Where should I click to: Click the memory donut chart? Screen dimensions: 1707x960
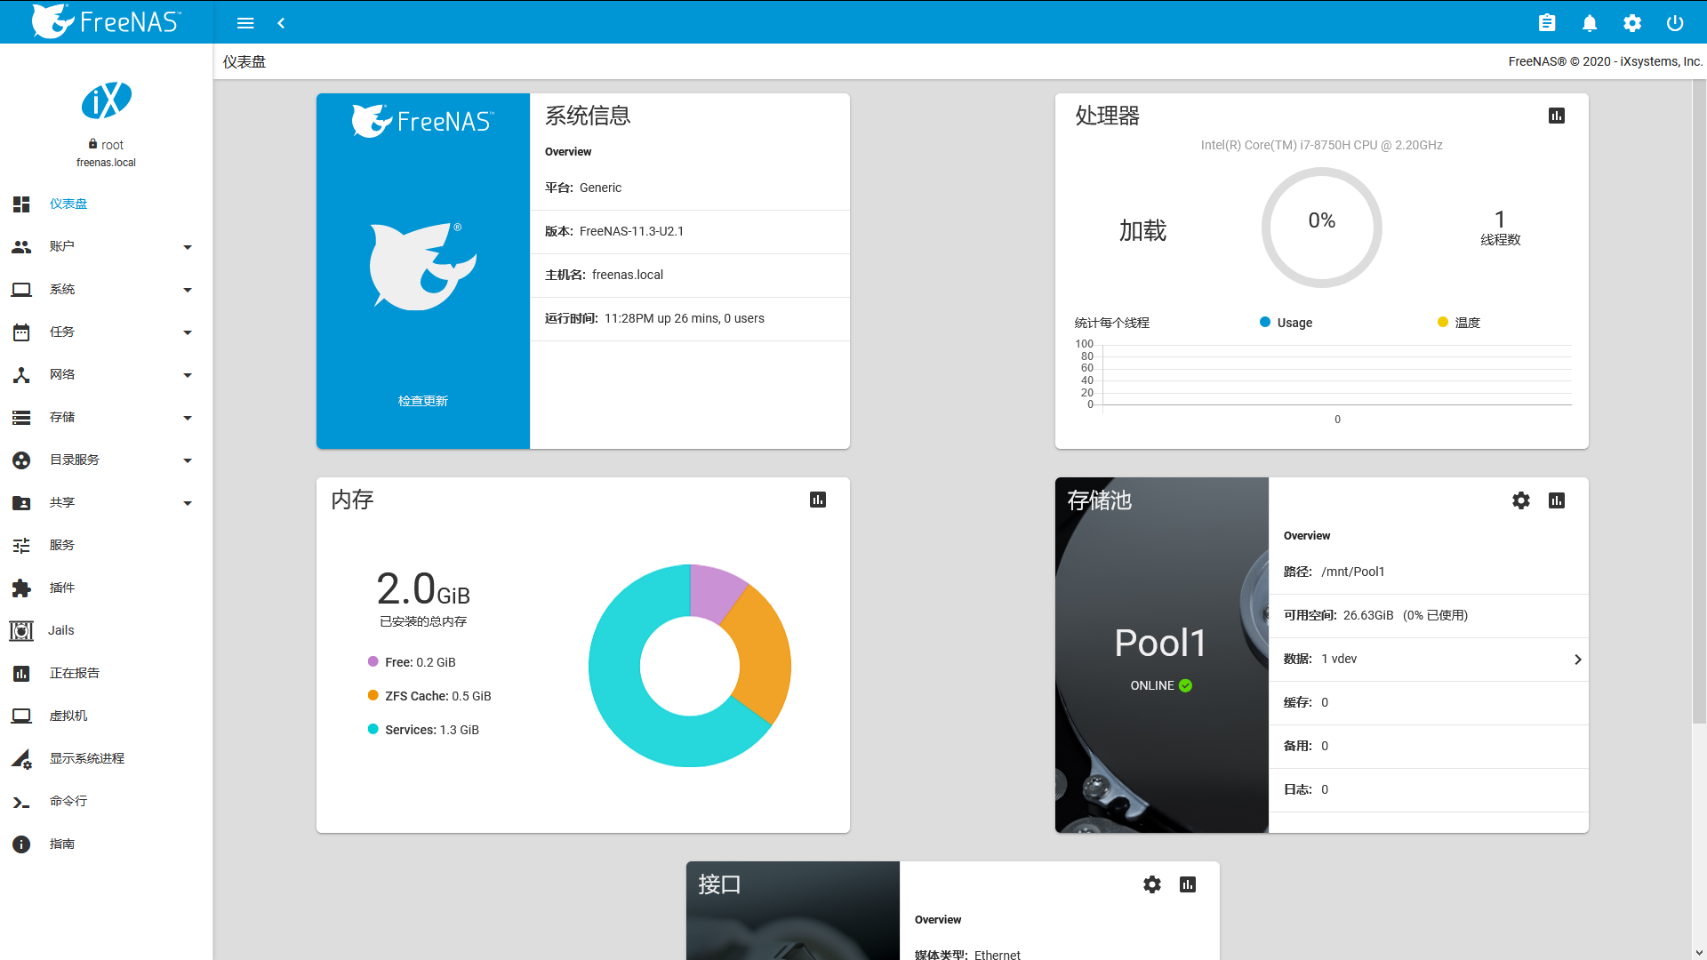pyautogui.click(x=690, y=666)
